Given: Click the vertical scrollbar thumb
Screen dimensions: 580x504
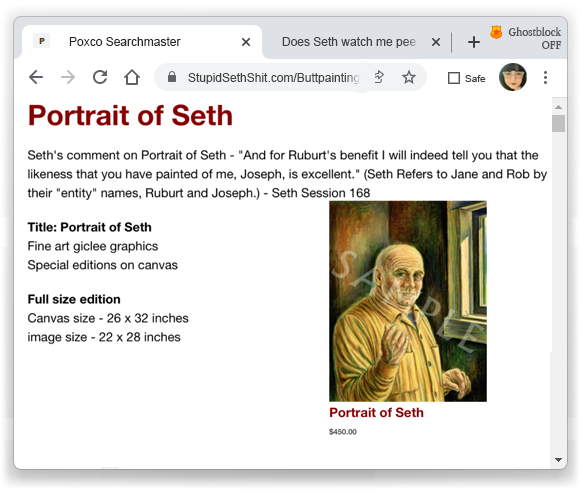Looking at the screenshot, I should click(x=559, y=124).
